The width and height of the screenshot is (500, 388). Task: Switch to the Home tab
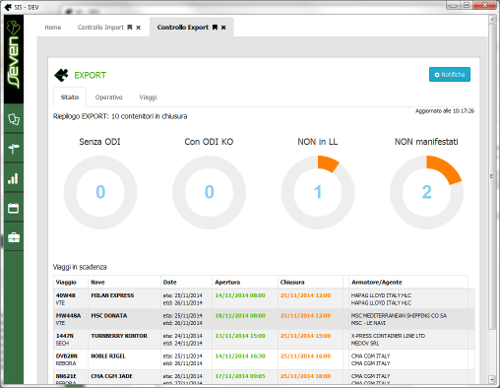(53, 27)
